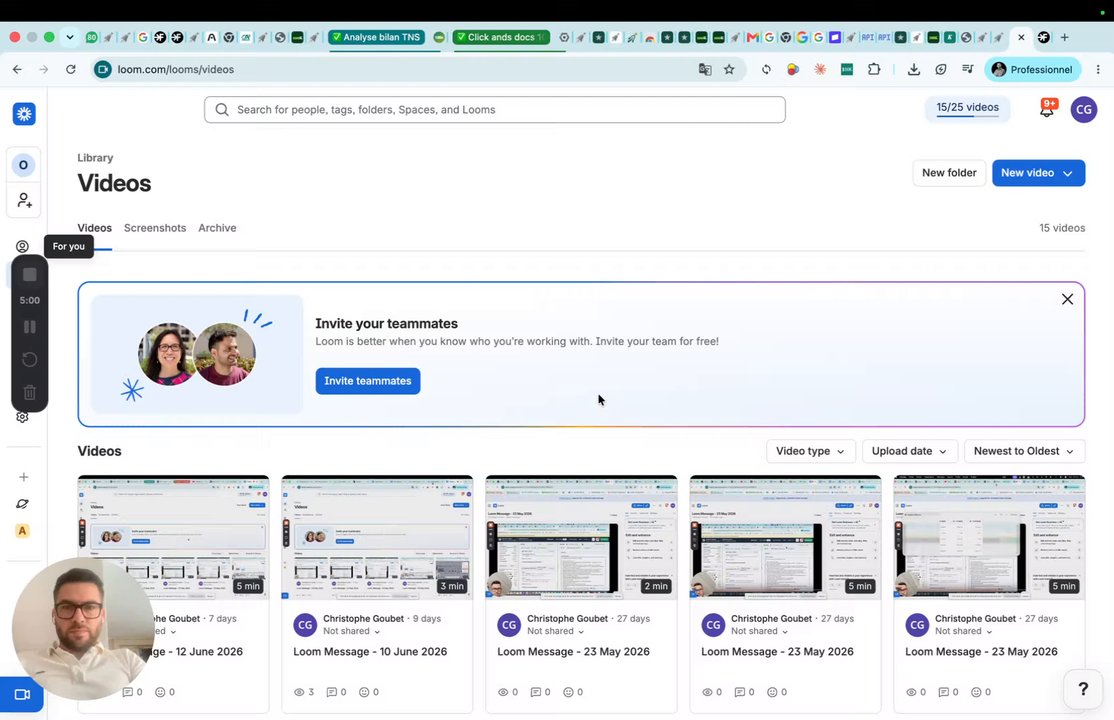Image resolution: width=1114 pixels, height=720 pixels.
Task: Open the browser downloads icon
Action: (x=914, y=69)
